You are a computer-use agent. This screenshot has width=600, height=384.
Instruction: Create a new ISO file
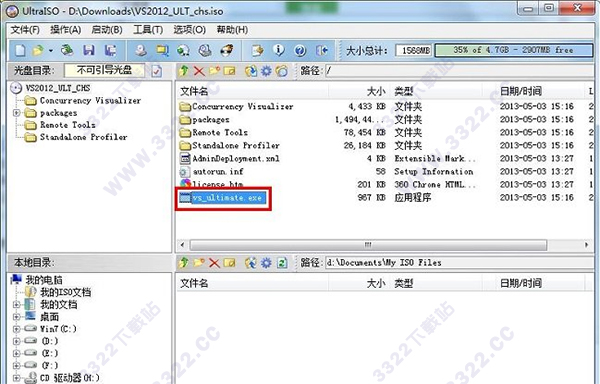[x=20, y=50]
